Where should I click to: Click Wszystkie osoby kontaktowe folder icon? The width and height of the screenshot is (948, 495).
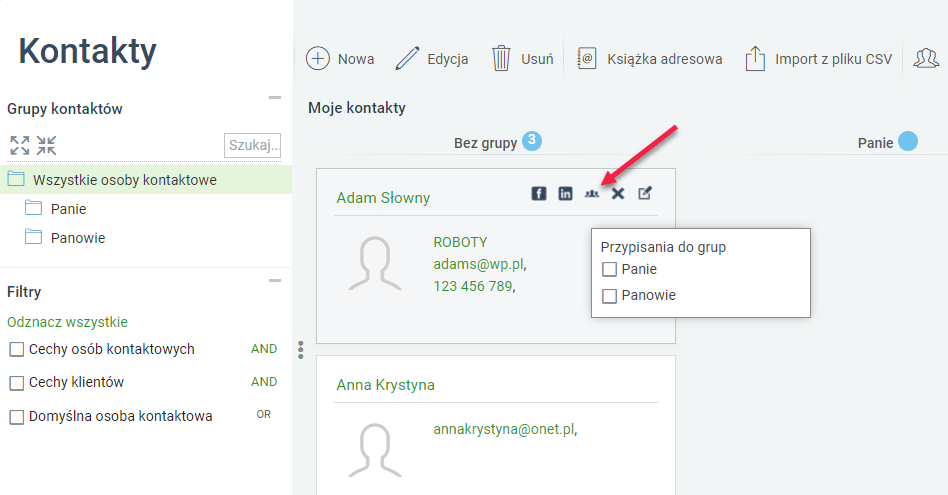coord(16,179)
